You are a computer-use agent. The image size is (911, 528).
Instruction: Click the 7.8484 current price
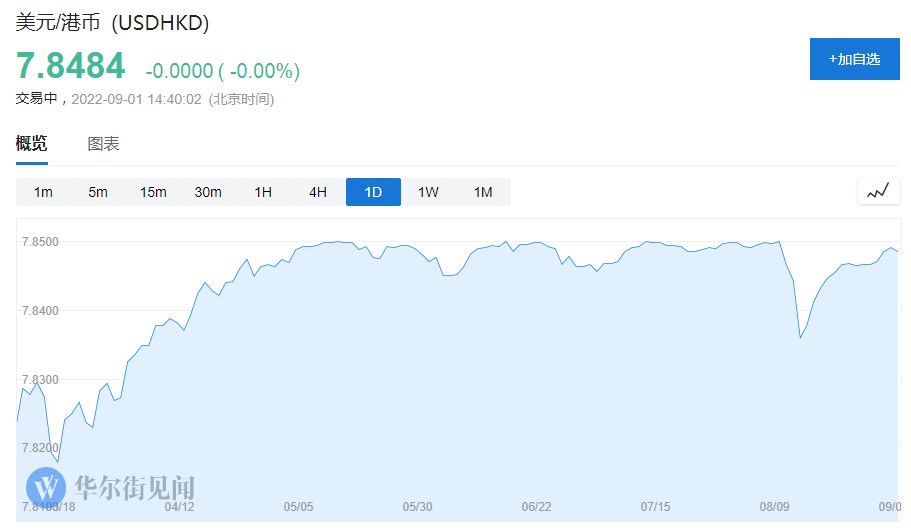(x=70, y=66)
